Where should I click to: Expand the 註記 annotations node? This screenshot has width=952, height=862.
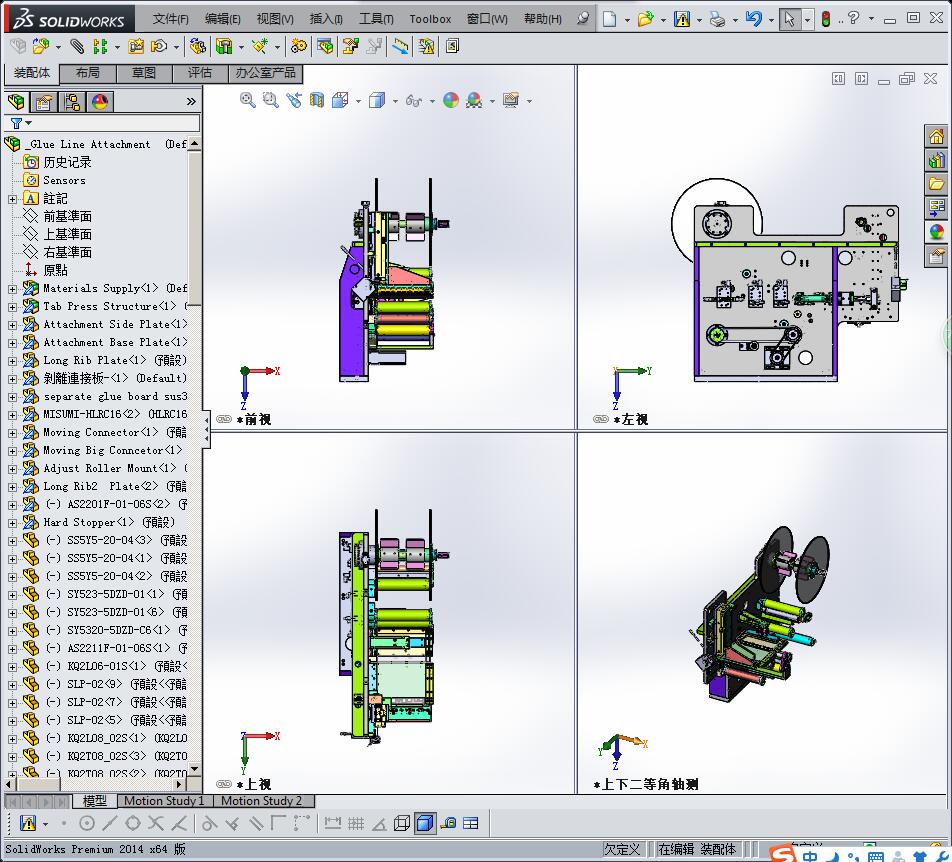tap(12, 199)
